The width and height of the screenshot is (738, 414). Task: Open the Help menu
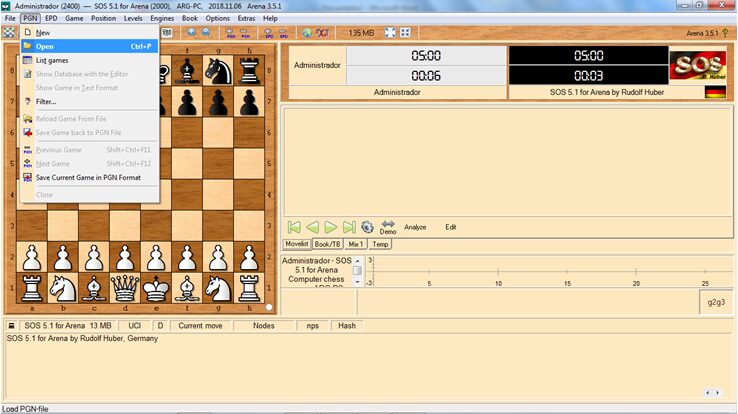coord(270,18)
